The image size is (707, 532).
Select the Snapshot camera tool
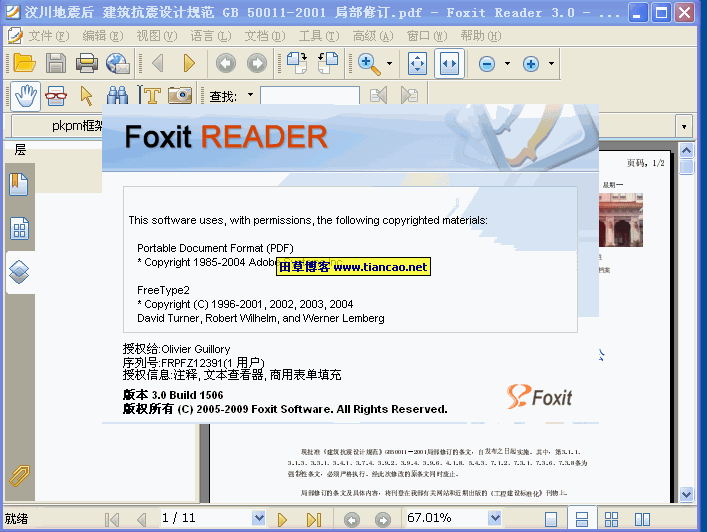pos(179,95)
